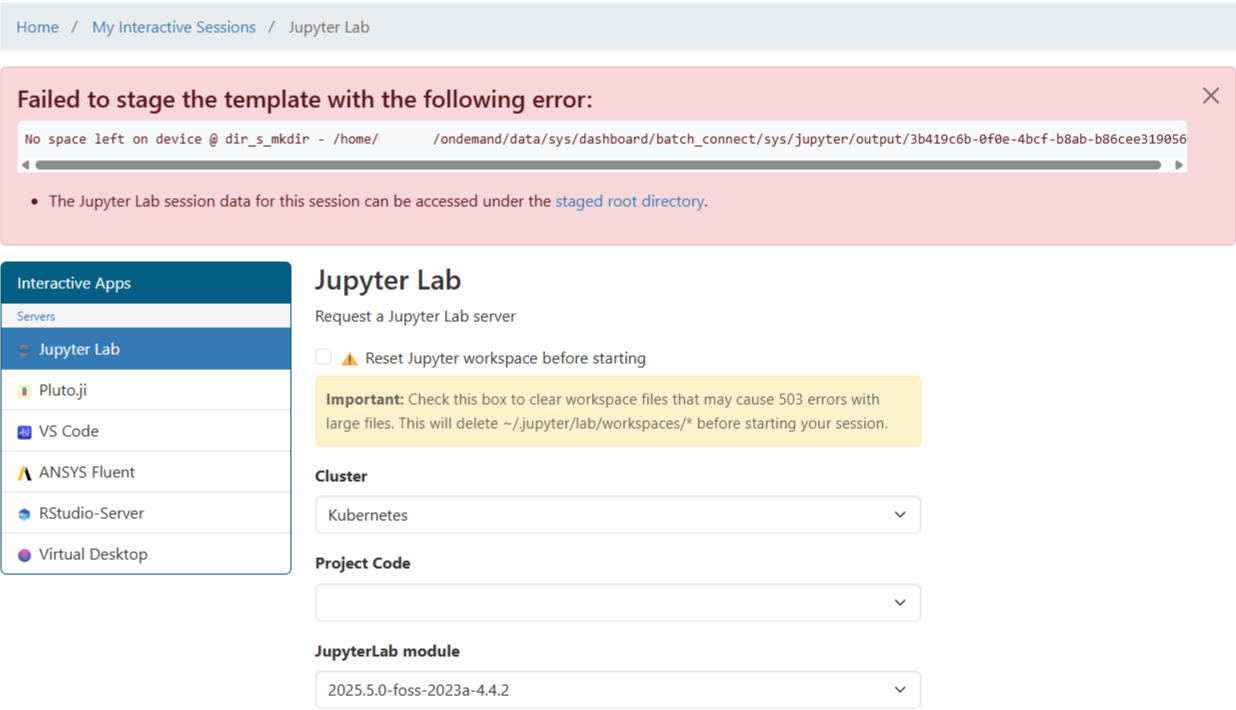Enable Reset Jupyter workspace before starting checkbox
This screenshot has width=1236, height=710.
click(x=323, y=357)
